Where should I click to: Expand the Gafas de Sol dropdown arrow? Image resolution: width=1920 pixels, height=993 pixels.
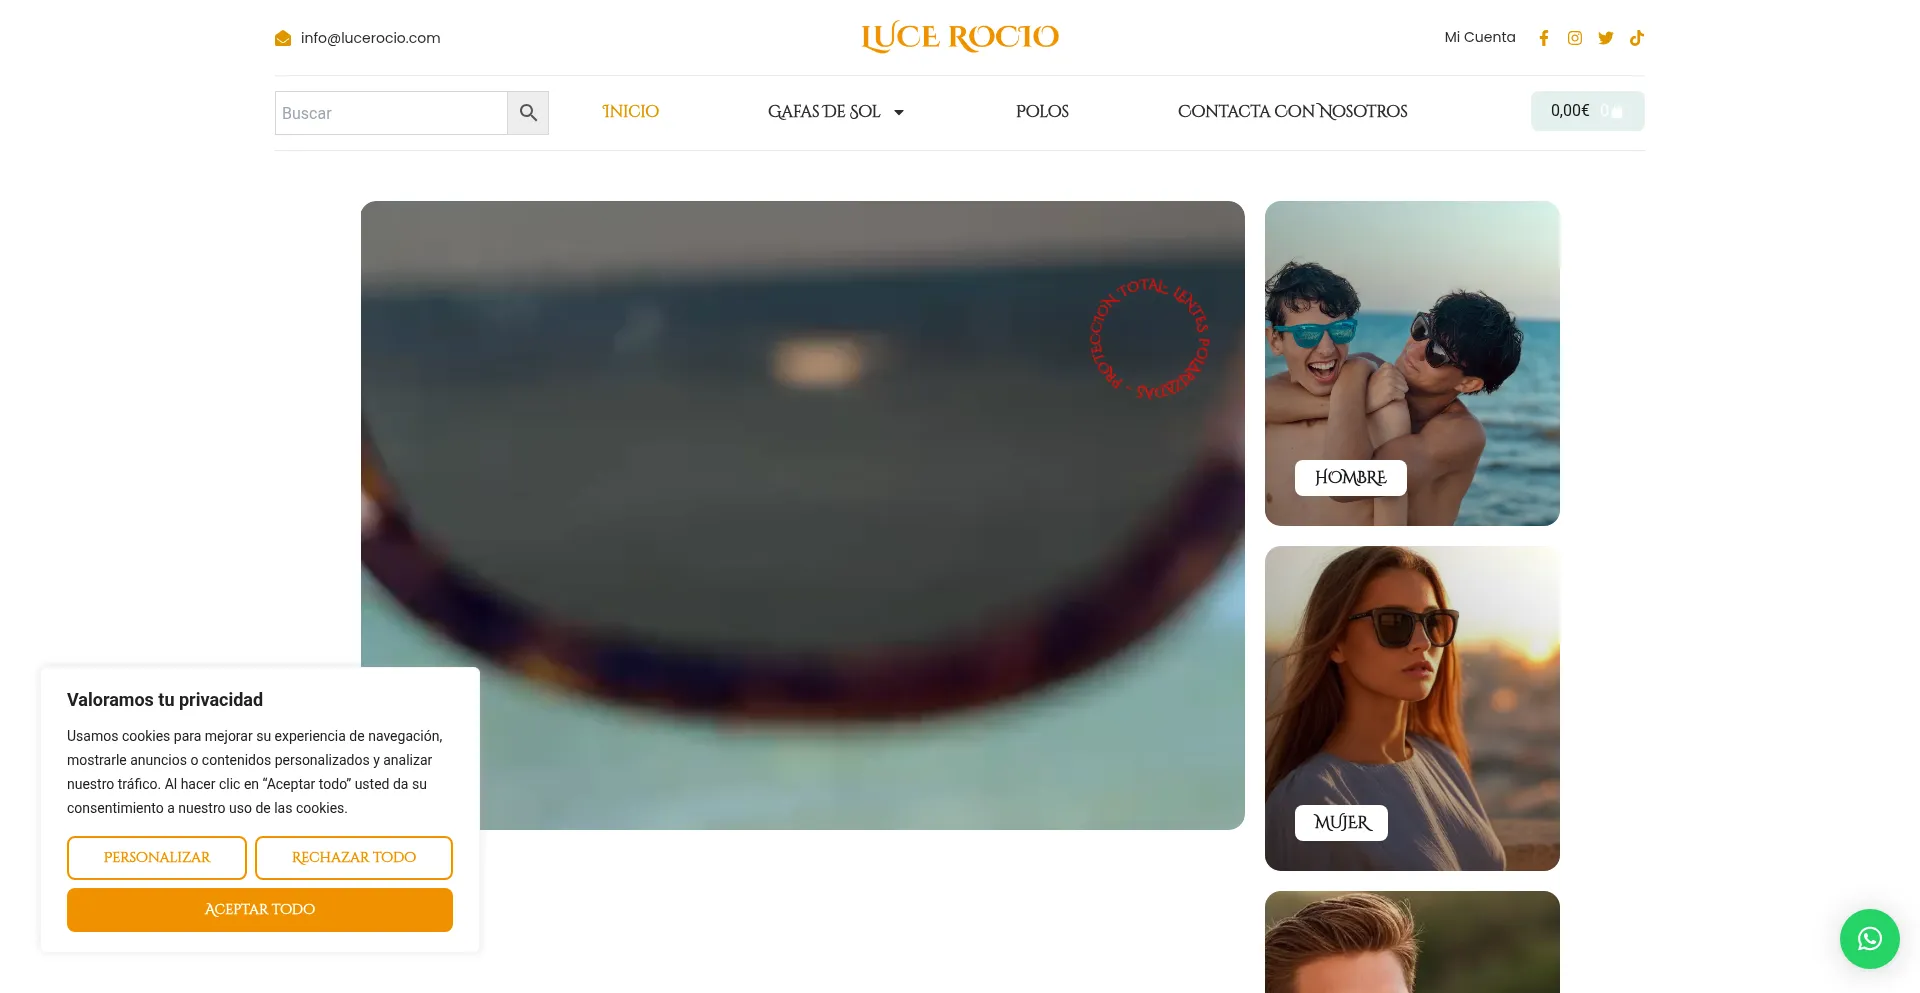899,112
